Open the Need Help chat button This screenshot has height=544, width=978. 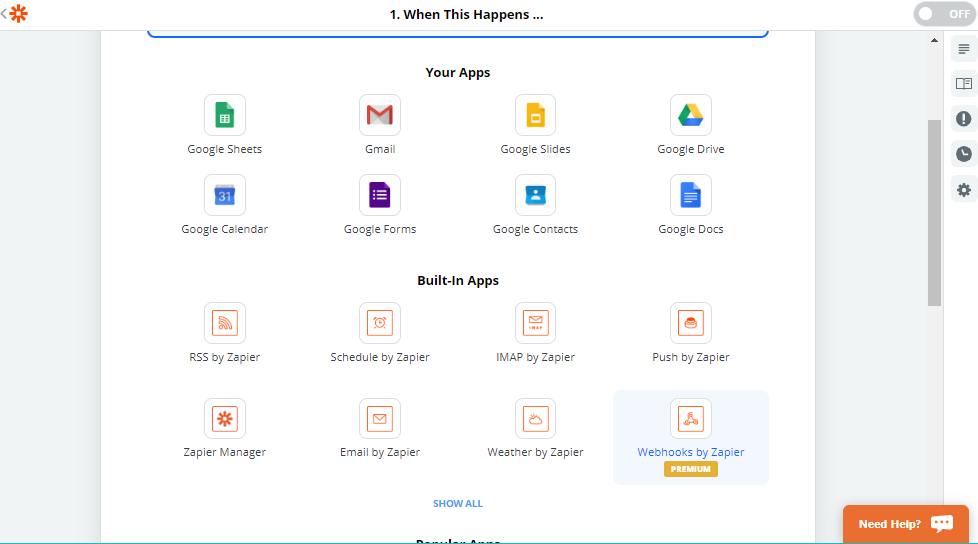(x=905, y=524)
